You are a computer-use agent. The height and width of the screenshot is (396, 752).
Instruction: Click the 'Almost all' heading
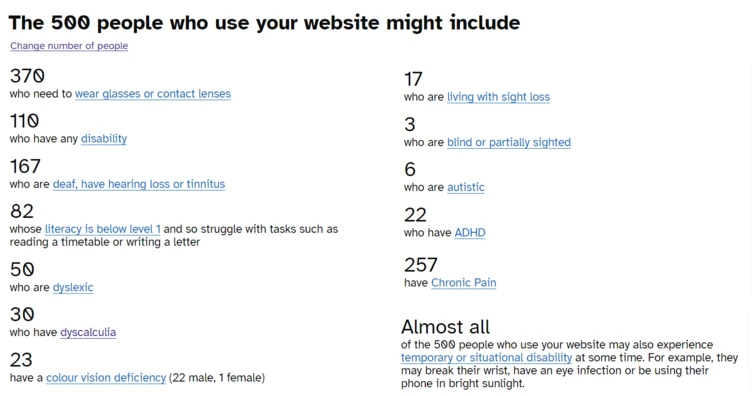coord(446,327)
